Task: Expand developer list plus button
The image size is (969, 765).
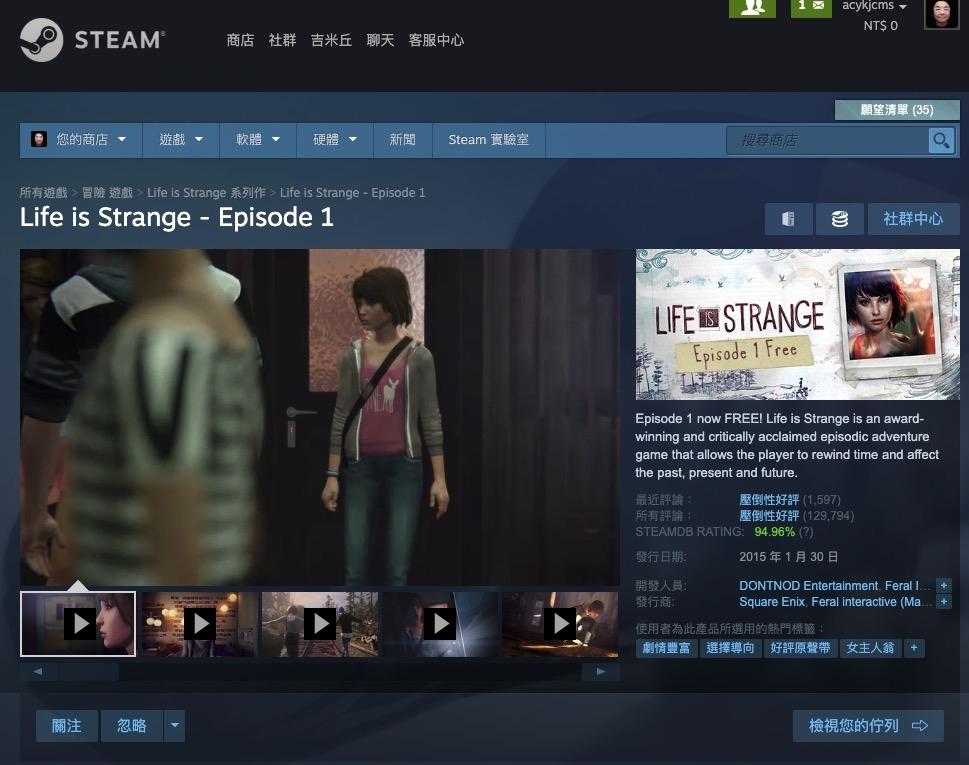Action: (944, 585)
